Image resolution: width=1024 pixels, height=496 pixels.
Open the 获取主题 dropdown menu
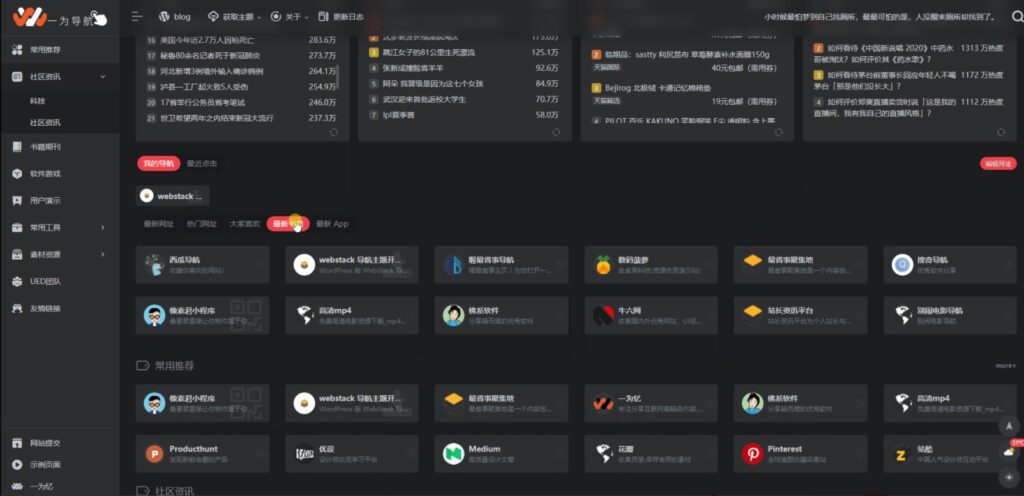[231, 17]
